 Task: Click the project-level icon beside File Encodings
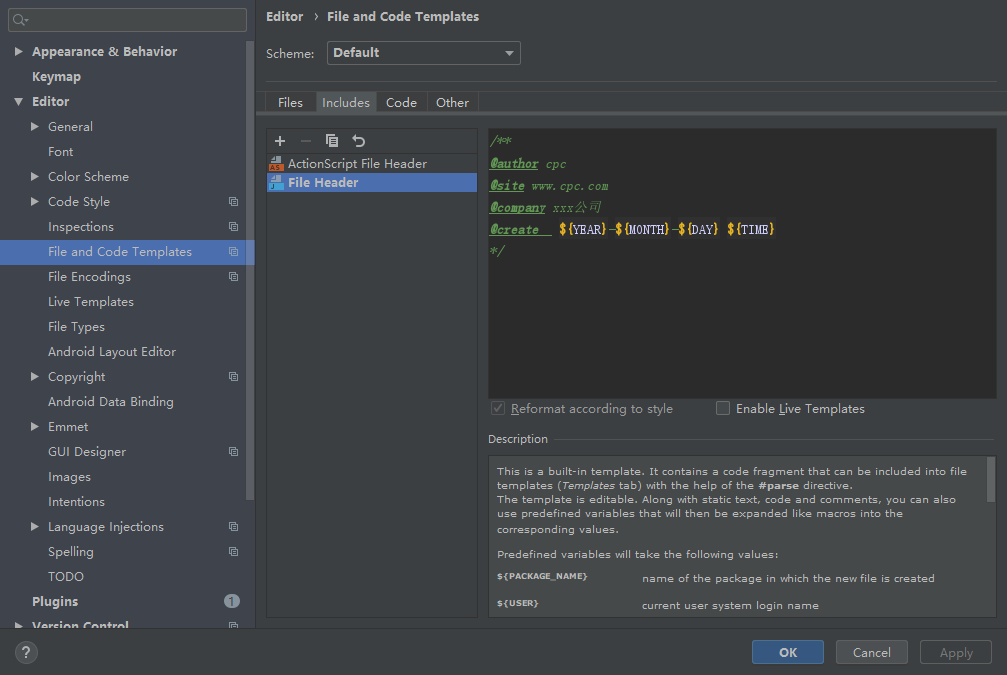point(233,277)
